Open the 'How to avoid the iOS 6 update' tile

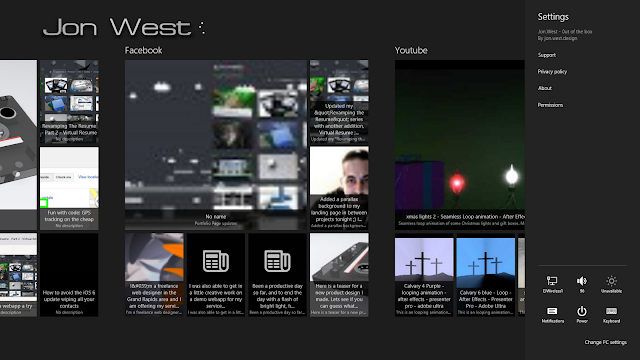(x=69, y=275)
